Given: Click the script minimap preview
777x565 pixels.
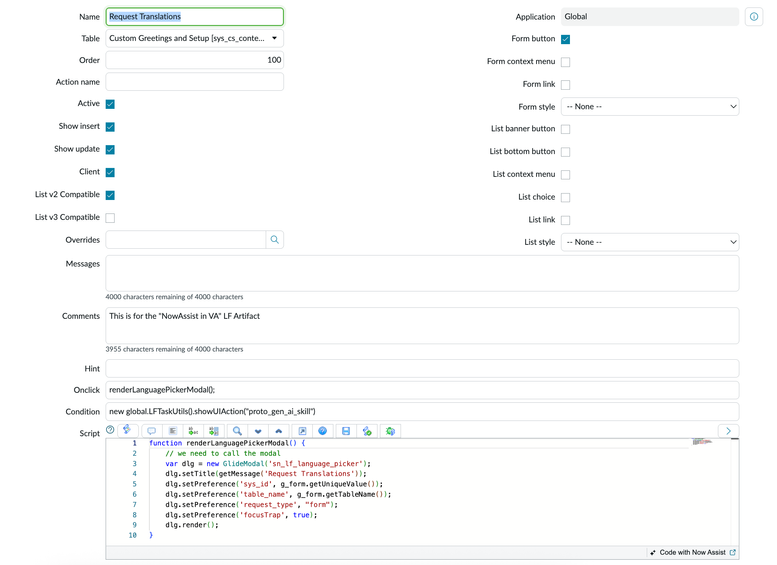Looking at the screenshot, I should [702, 442].
